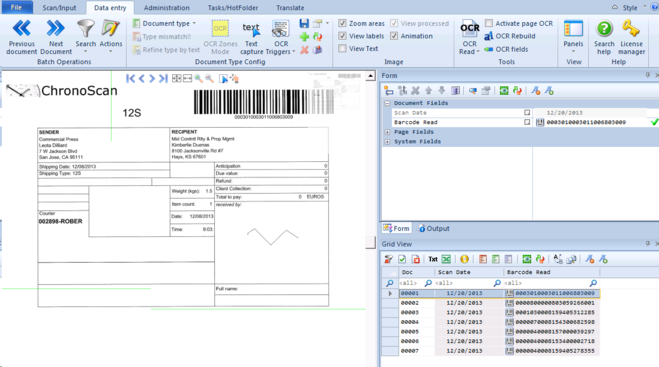Click the OCR Rebuild button
659x367 pixels.
510,36
